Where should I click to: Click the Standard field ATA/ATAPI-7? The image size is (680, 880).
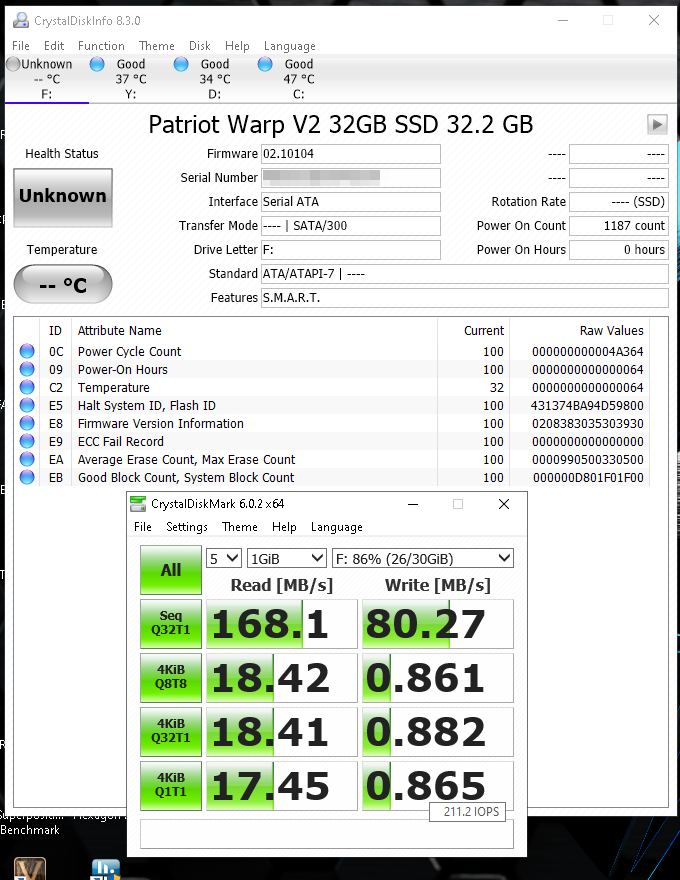point(465,274)
